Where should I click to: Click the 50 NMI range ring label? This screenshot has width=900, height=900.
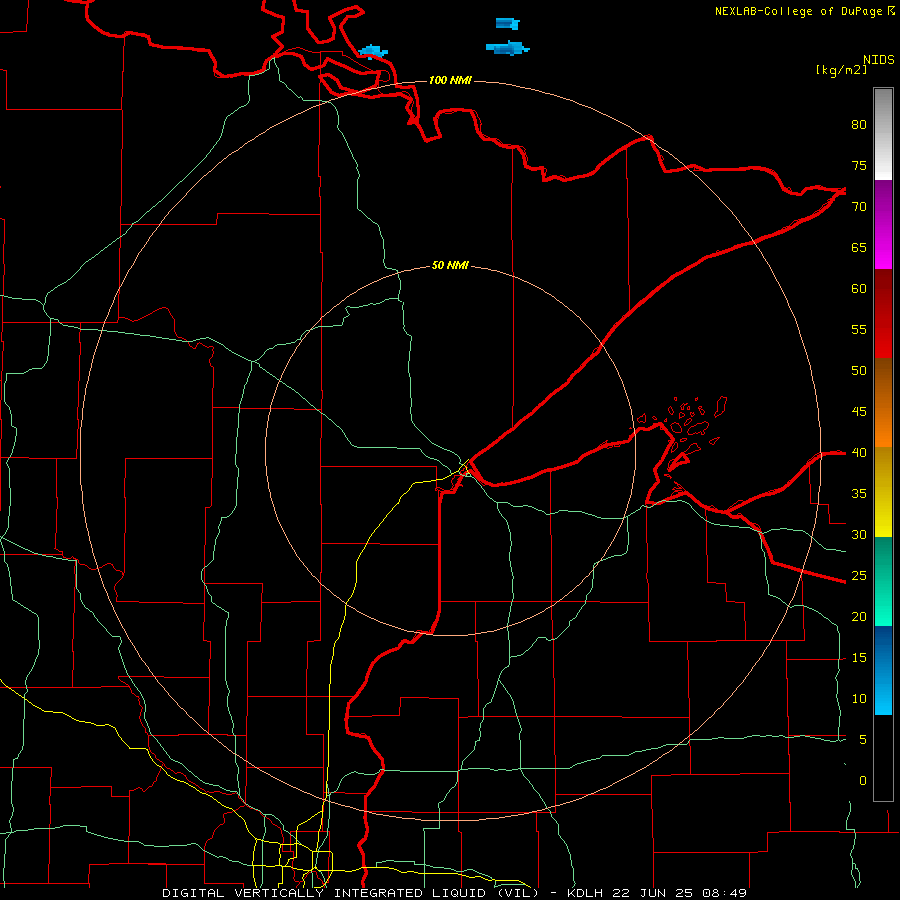tap(450, 265)
